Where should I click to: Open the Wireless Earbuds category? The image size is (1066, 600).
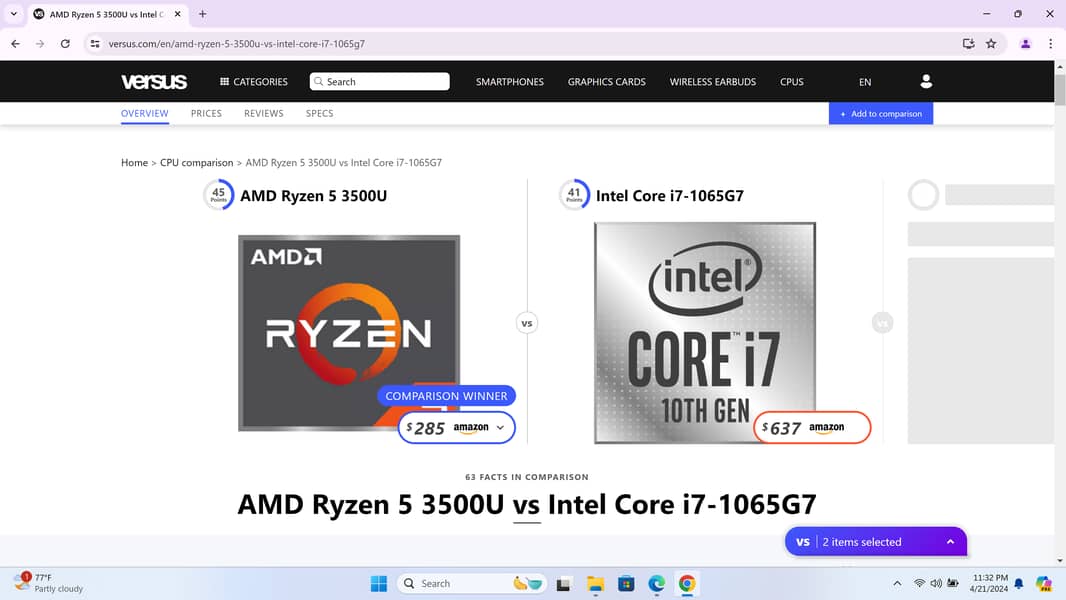point(712,82)
